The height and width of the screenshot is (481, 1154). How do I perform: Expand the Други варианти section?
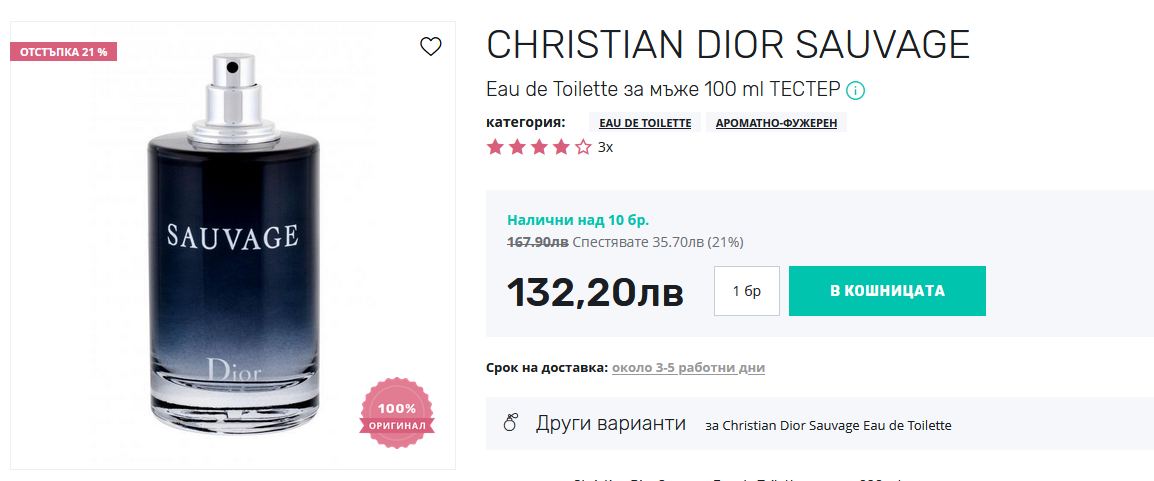820,424
